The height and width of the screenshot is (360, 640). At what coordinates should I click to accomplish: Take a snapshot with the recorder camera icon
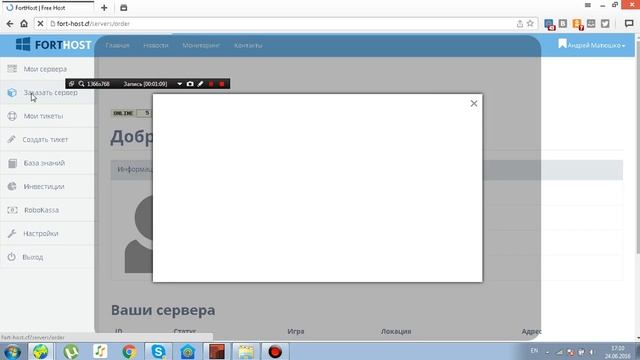click(x=190, y=84)
